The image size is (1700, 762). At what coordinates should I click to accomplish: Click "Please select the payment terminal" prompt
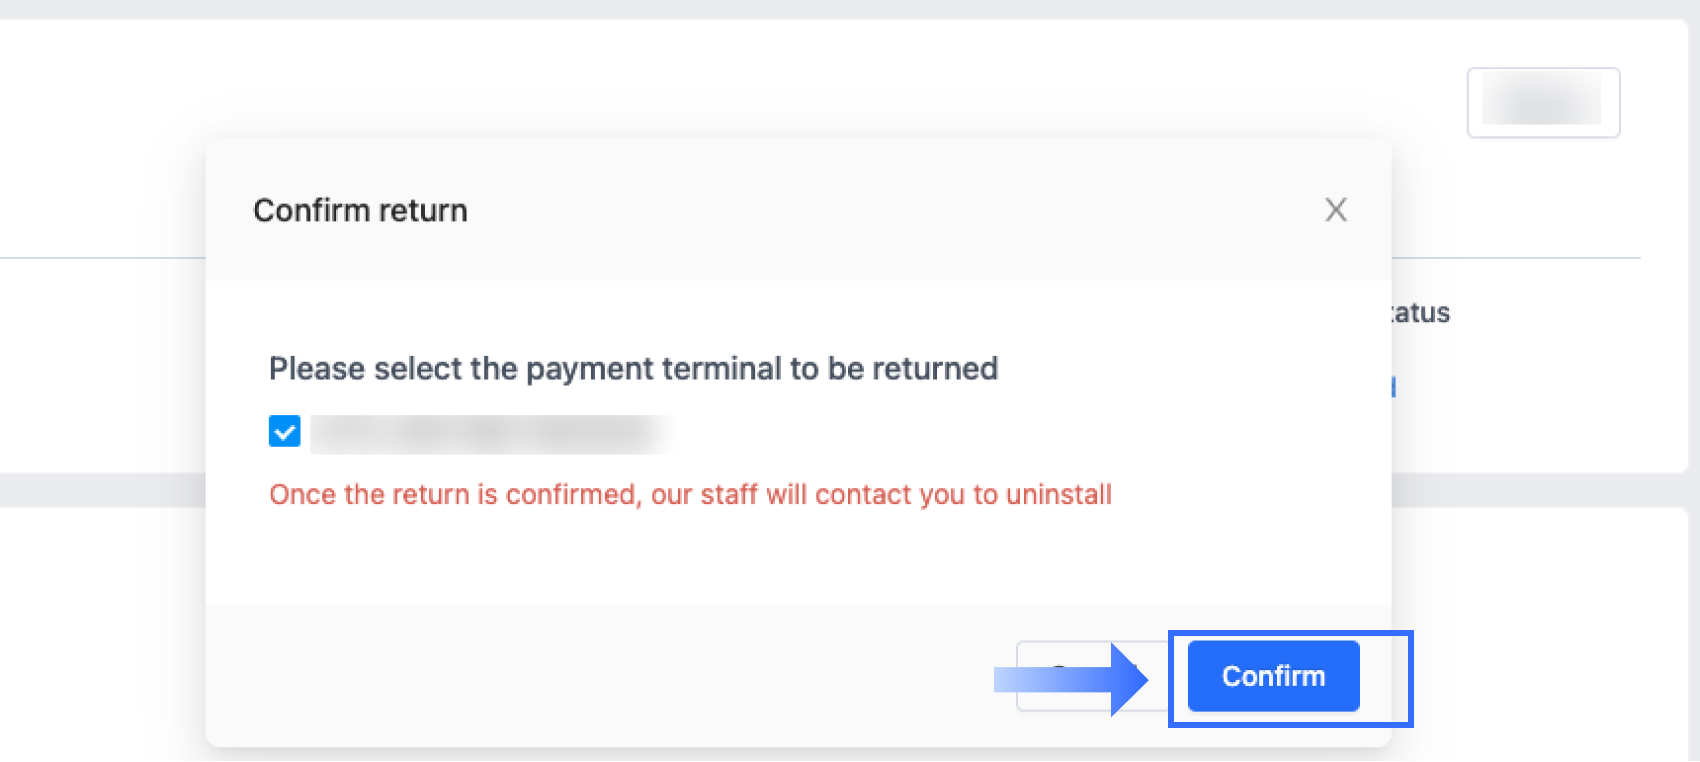633,369
